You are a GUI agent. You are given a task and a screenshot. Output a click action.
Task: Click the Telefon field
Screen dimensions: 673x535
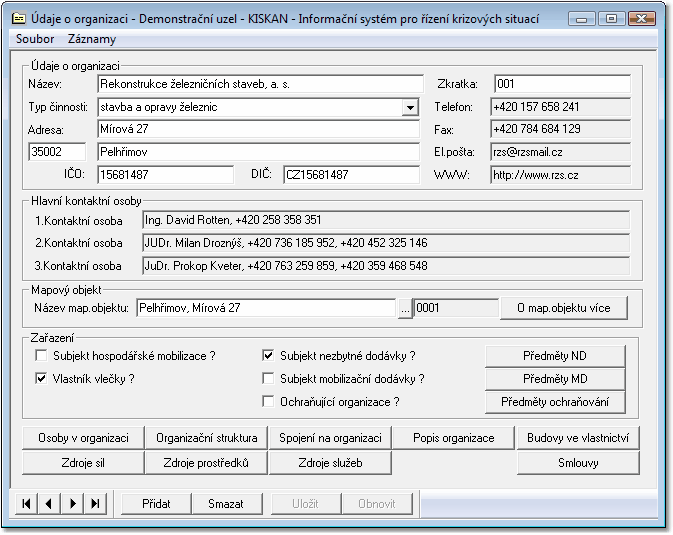pos(561,107)
